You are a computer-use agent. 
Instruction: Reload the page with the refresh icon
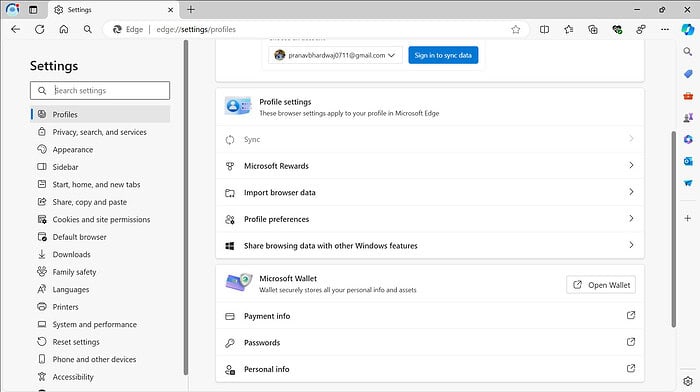pos(40,29)
